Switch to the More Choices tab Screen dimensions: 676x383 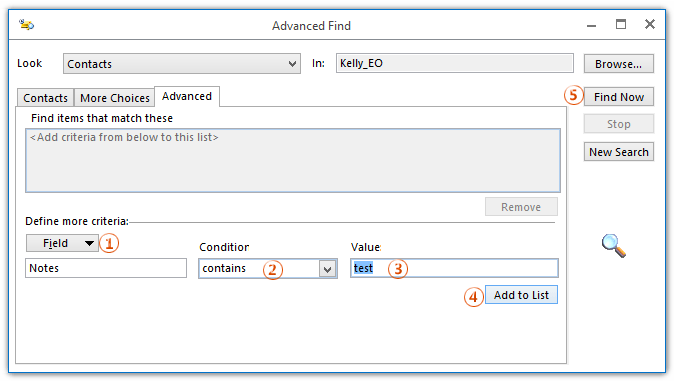click(115, 98)
